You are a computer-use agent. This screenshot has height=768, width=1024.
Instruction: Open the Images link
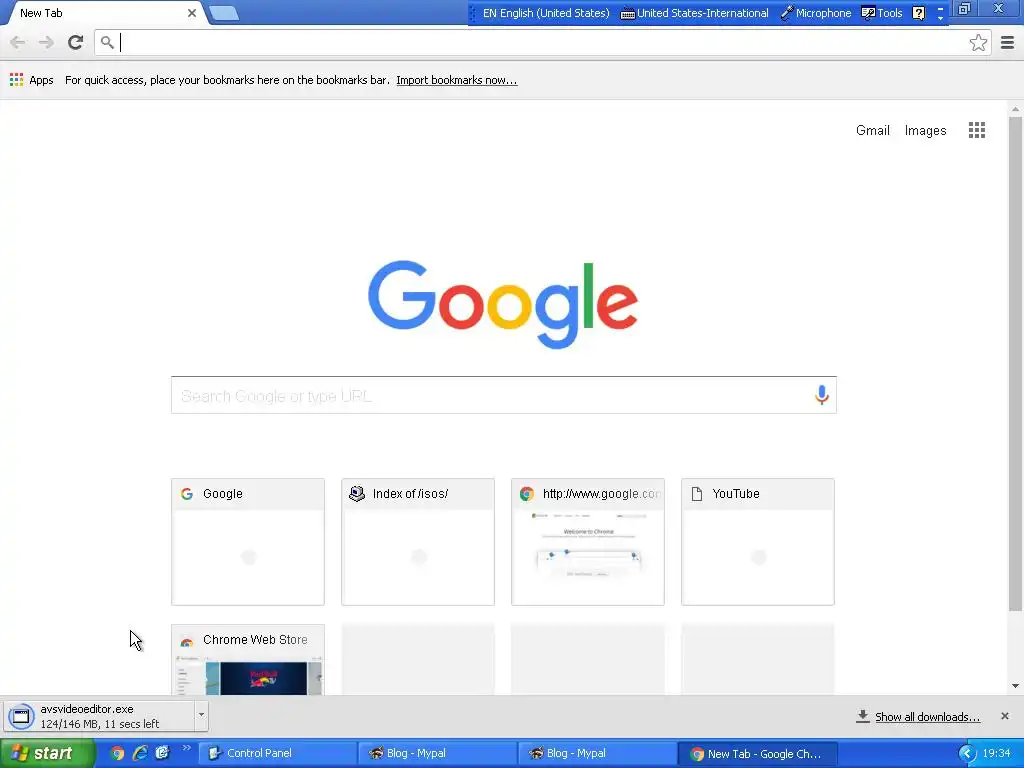(925, 130)
